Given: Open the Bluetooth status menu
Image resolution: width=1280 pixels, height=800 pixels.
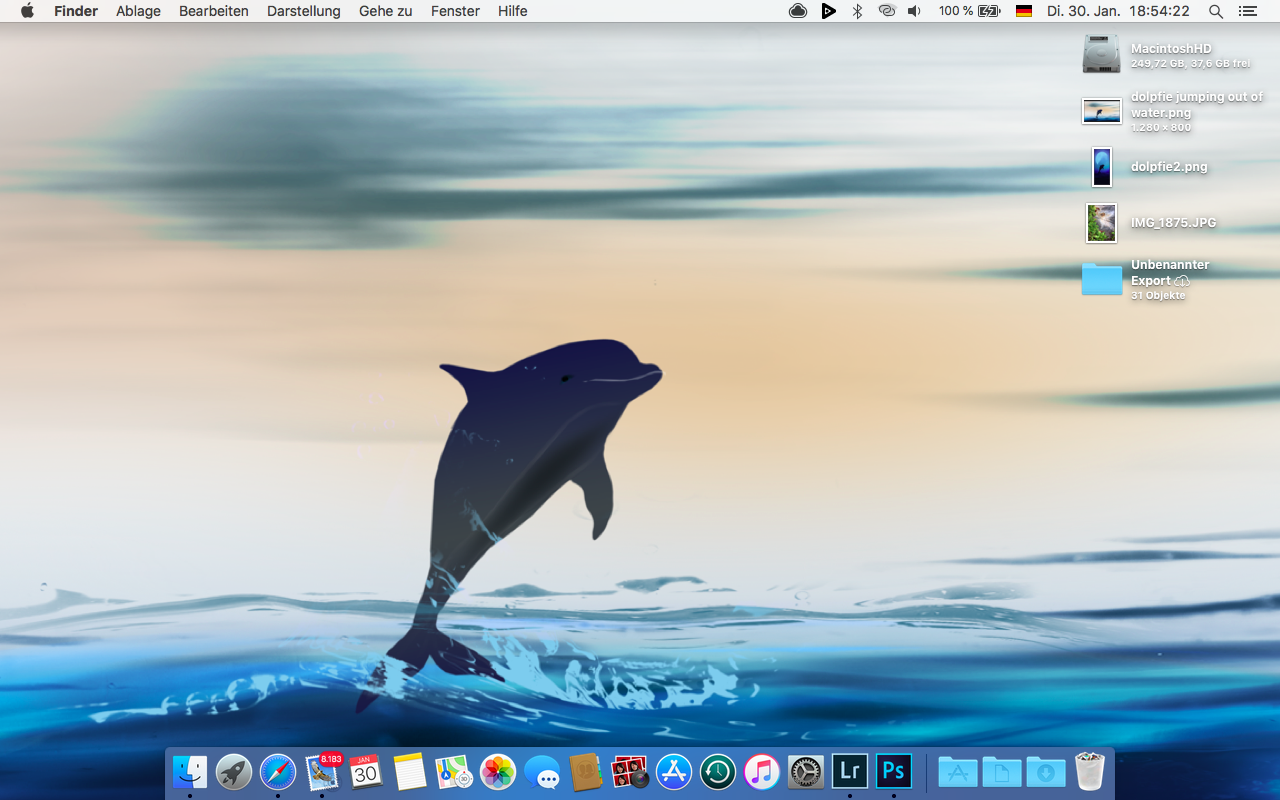Looking at the screenshot, I should pos(857,11).
